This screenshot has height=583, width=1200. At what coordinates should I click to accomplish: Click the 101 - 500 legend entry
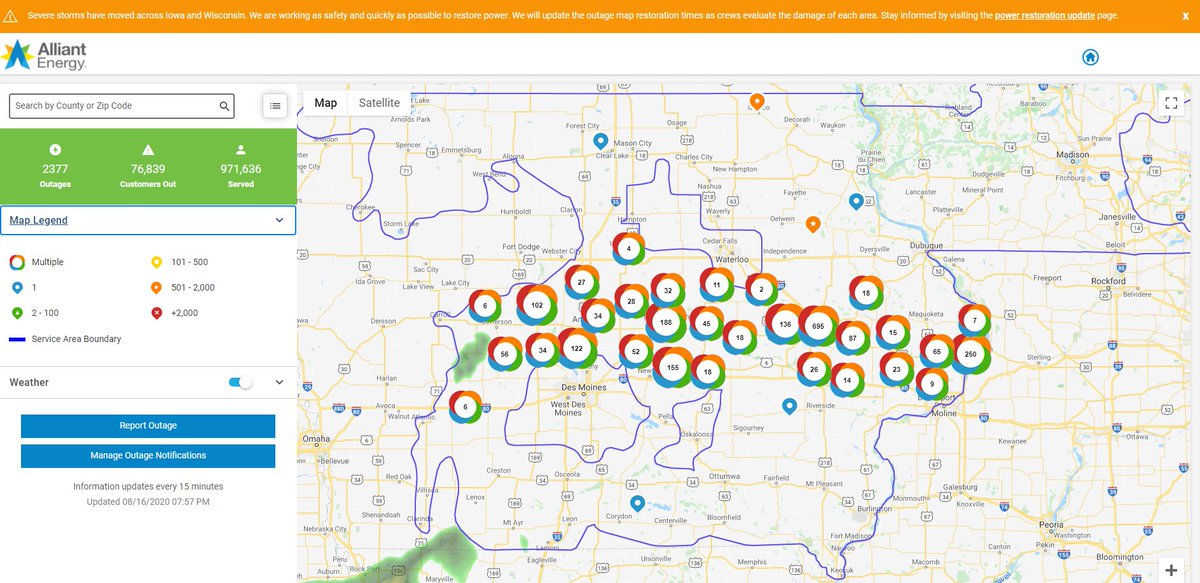tap(178, 262)
